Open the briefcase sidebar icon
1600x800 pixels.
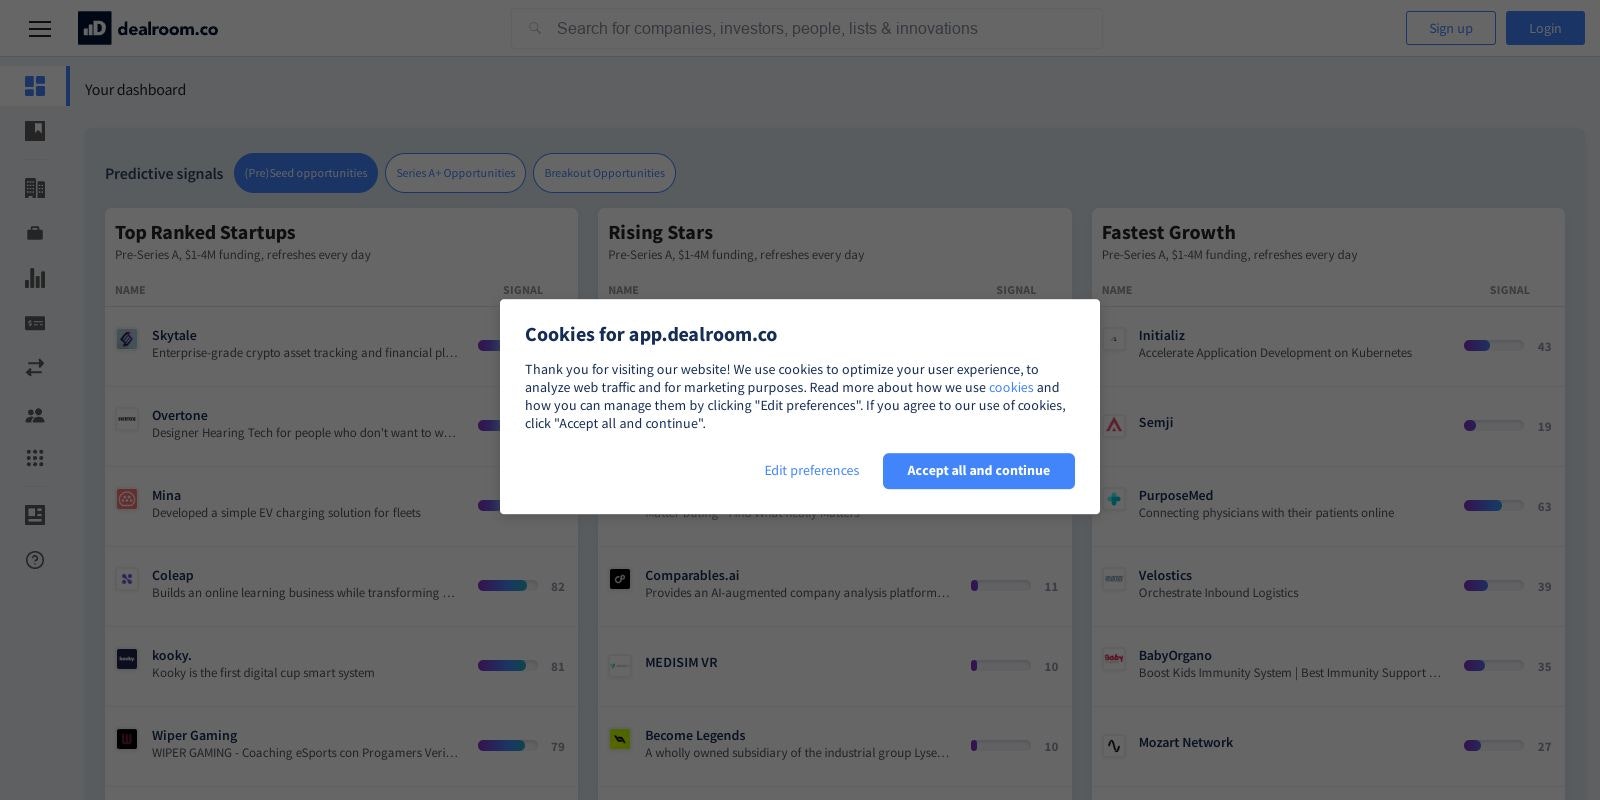35,233
